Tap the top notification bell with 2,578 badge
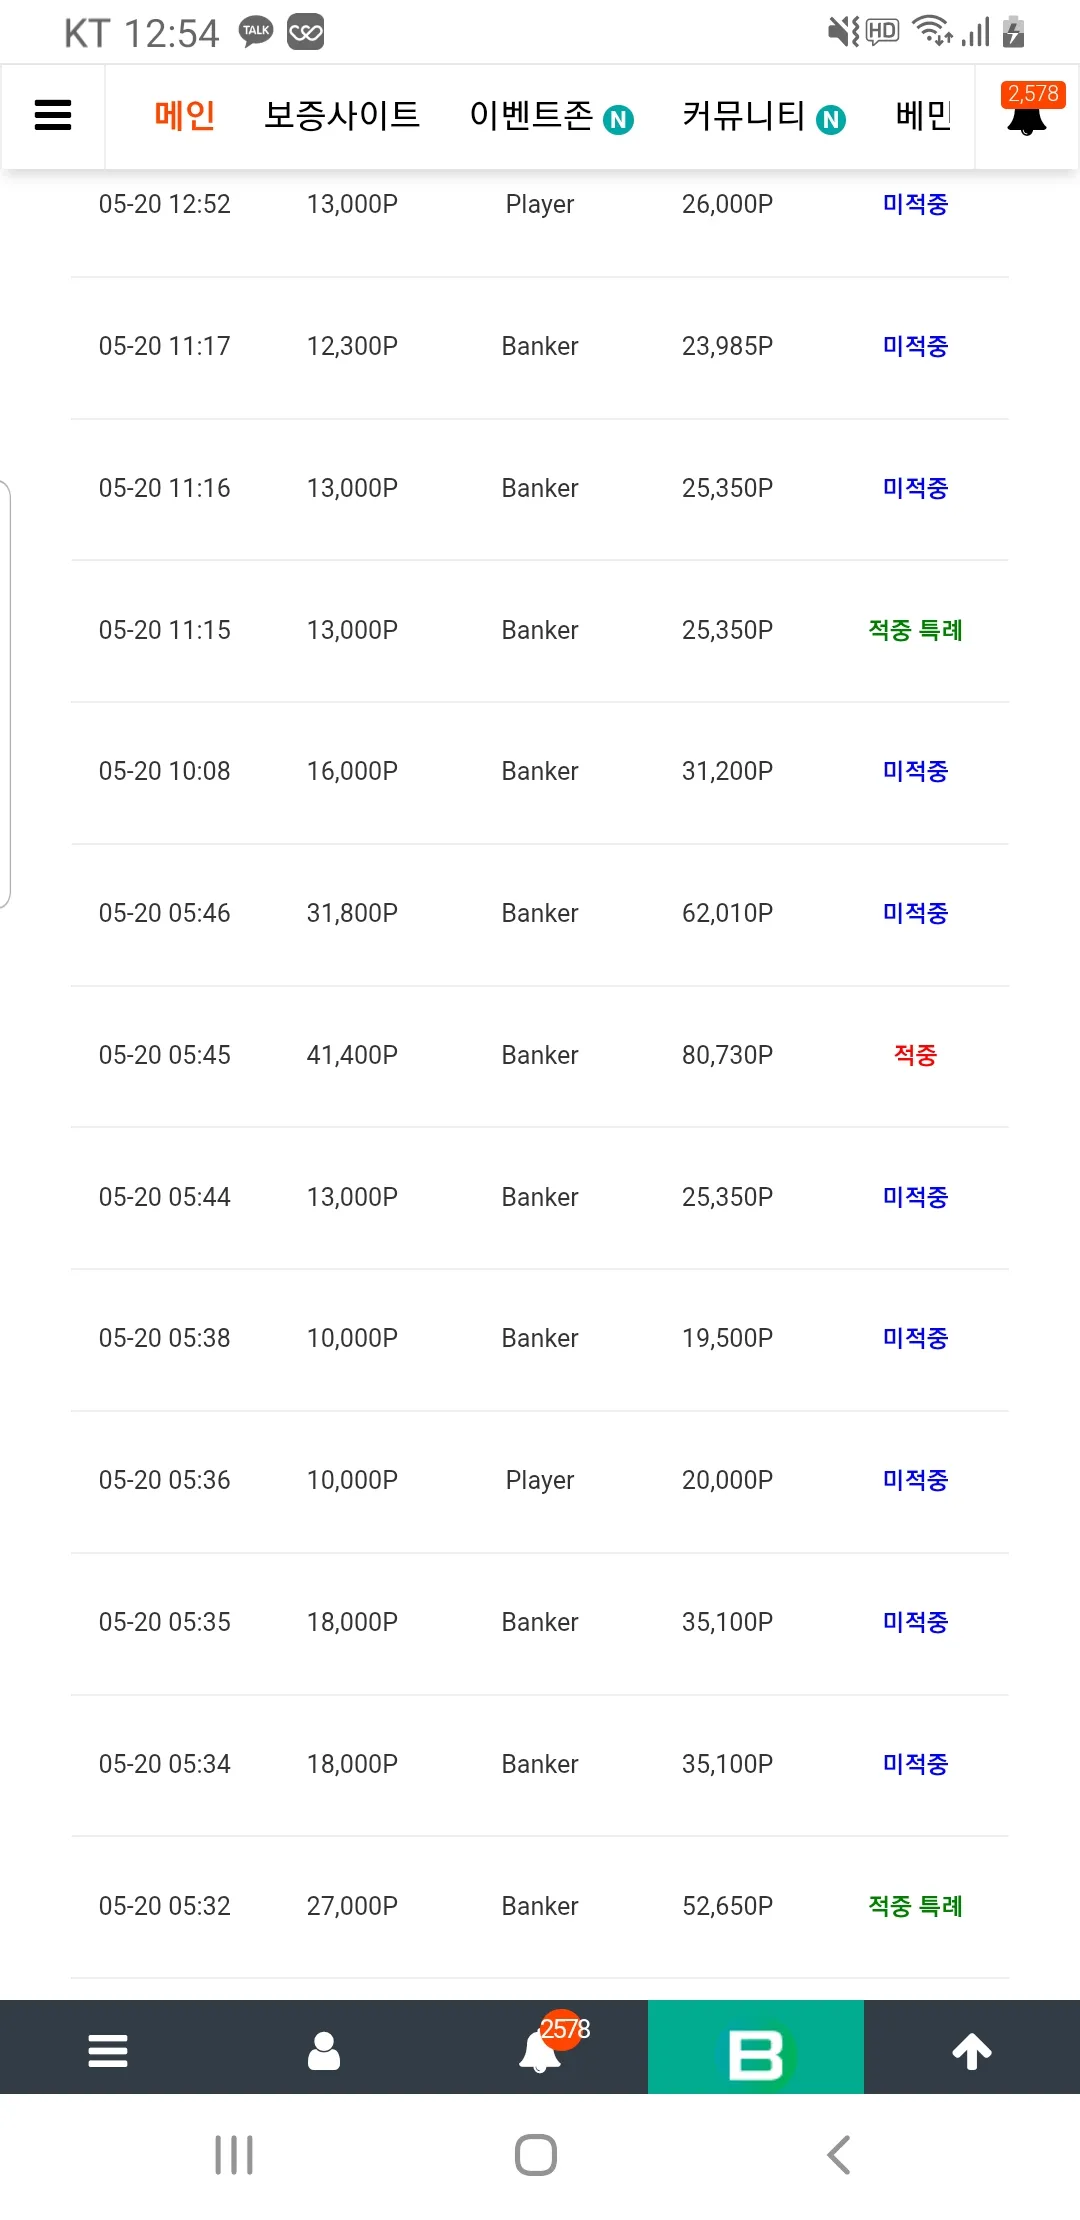Image resolution: width=1080 pixels, height=2220 pixels. tap(1027, 113)
